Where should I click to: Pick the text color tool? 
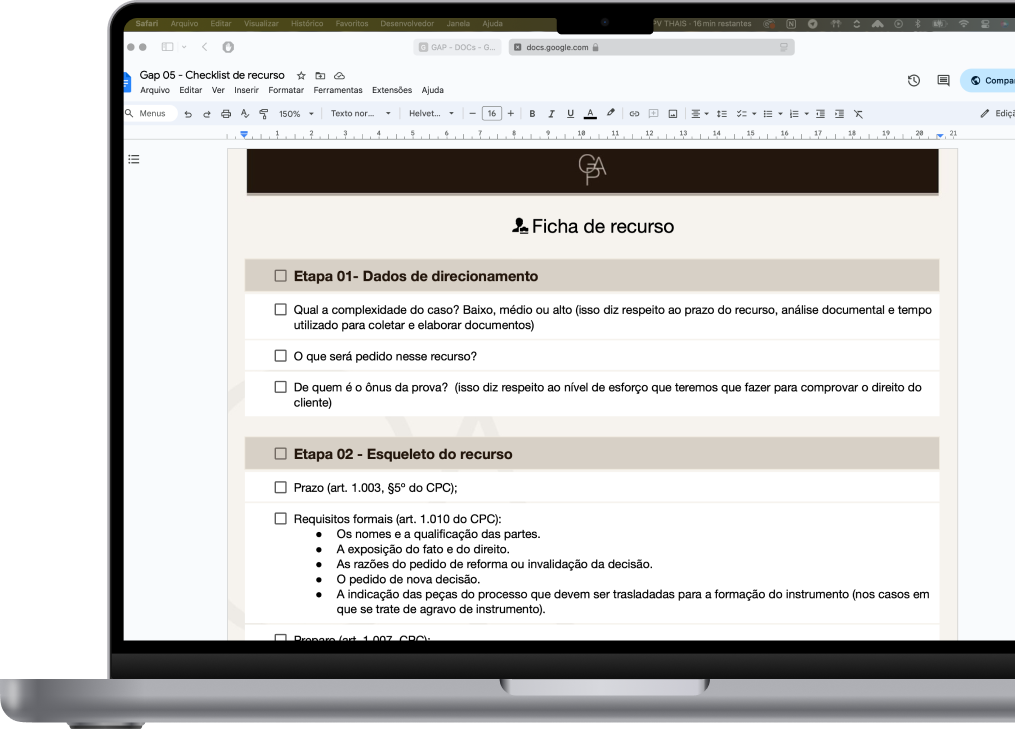tap(590, 114)
